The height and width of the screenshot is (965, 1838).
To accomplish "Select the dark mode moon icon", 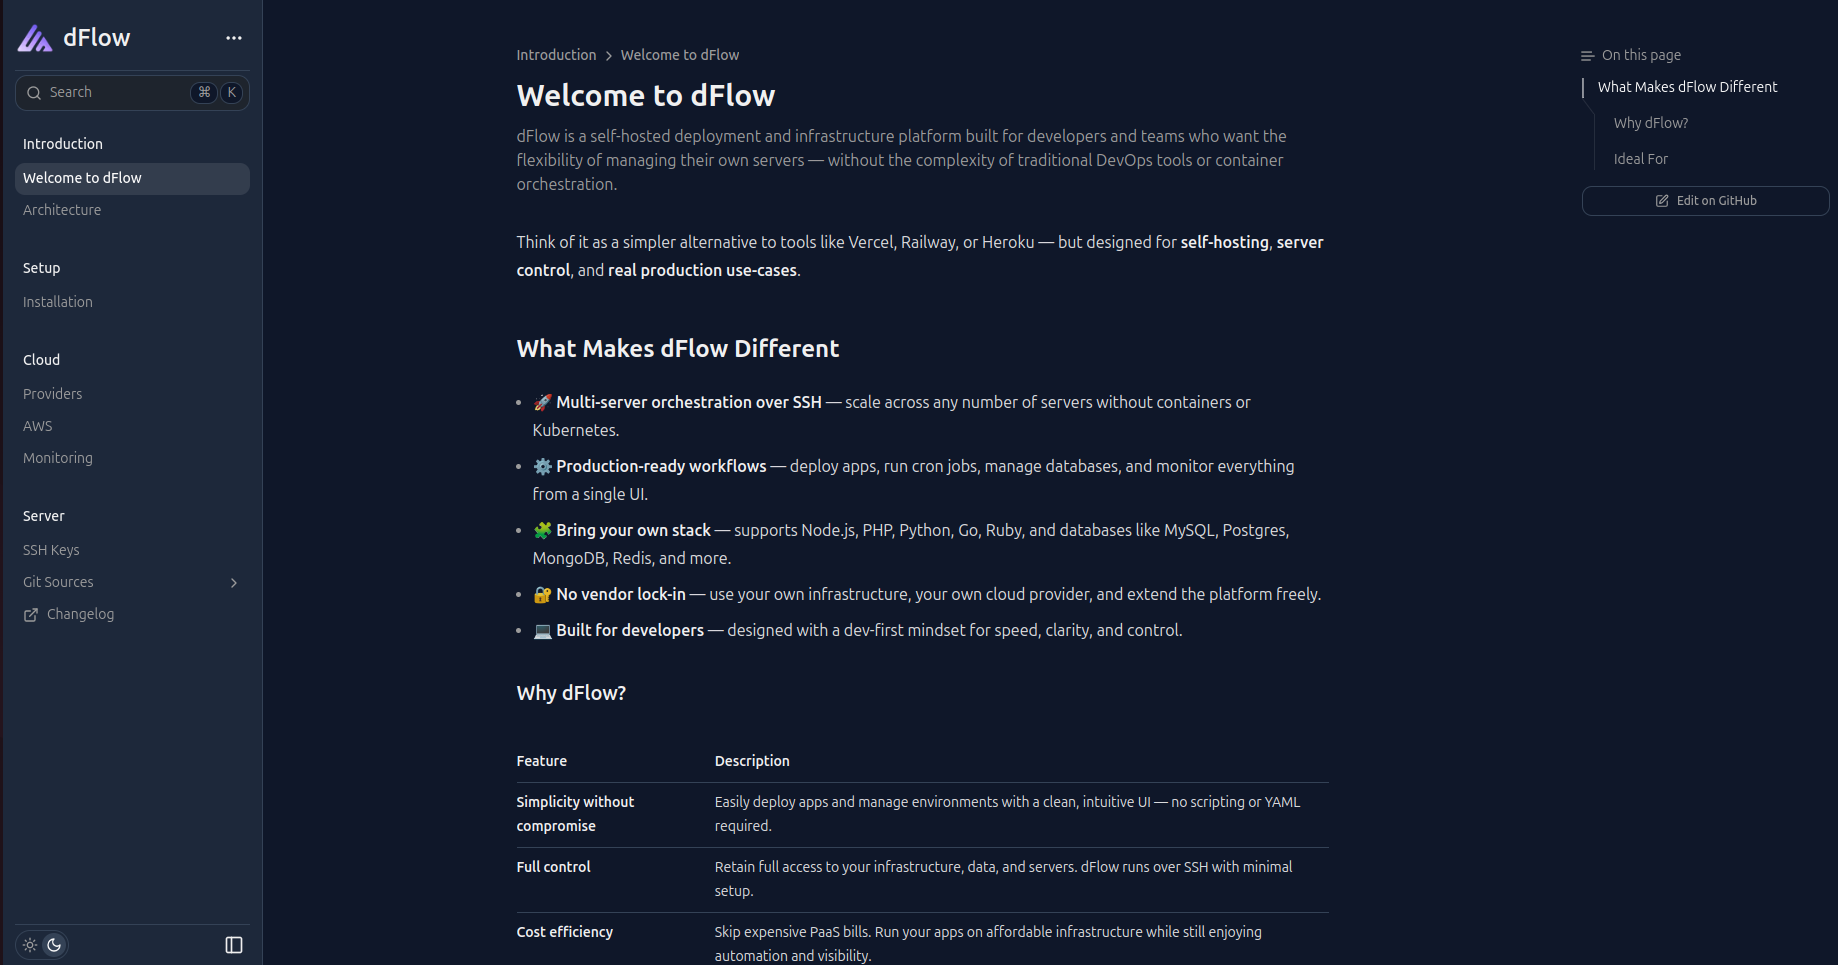I will [54, 944].
